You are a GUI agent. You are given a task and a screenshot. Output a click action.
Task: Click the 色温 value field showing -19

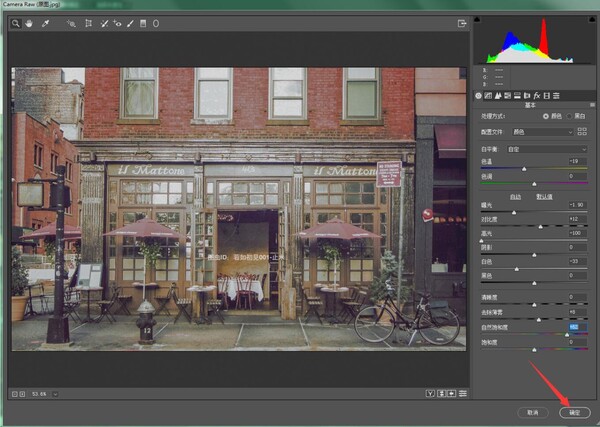click(x=577, y=161)
